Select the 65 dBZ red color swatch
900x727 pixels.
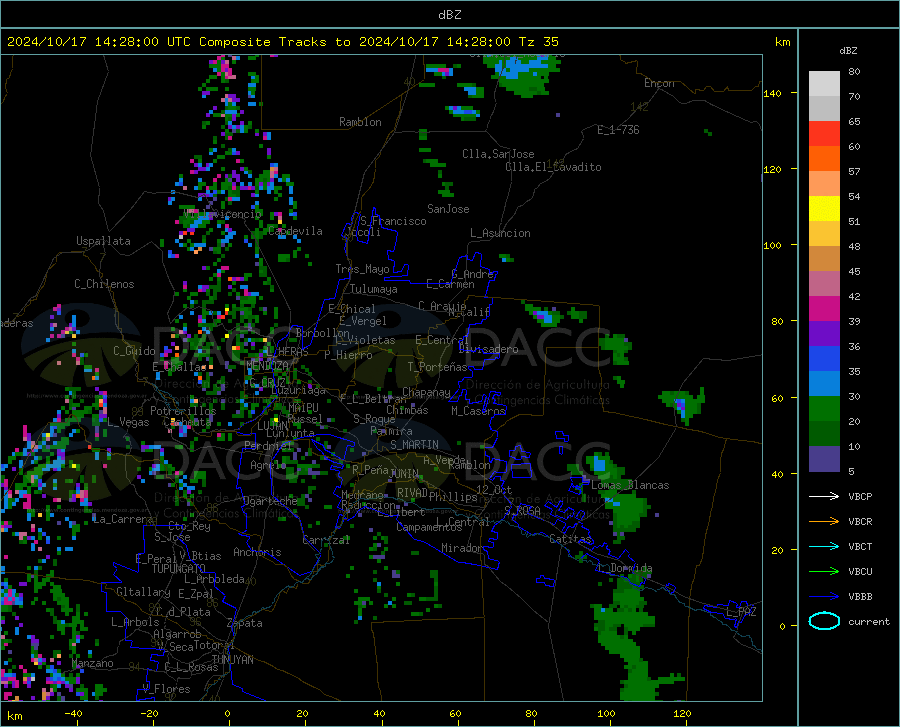coord(824,133)
